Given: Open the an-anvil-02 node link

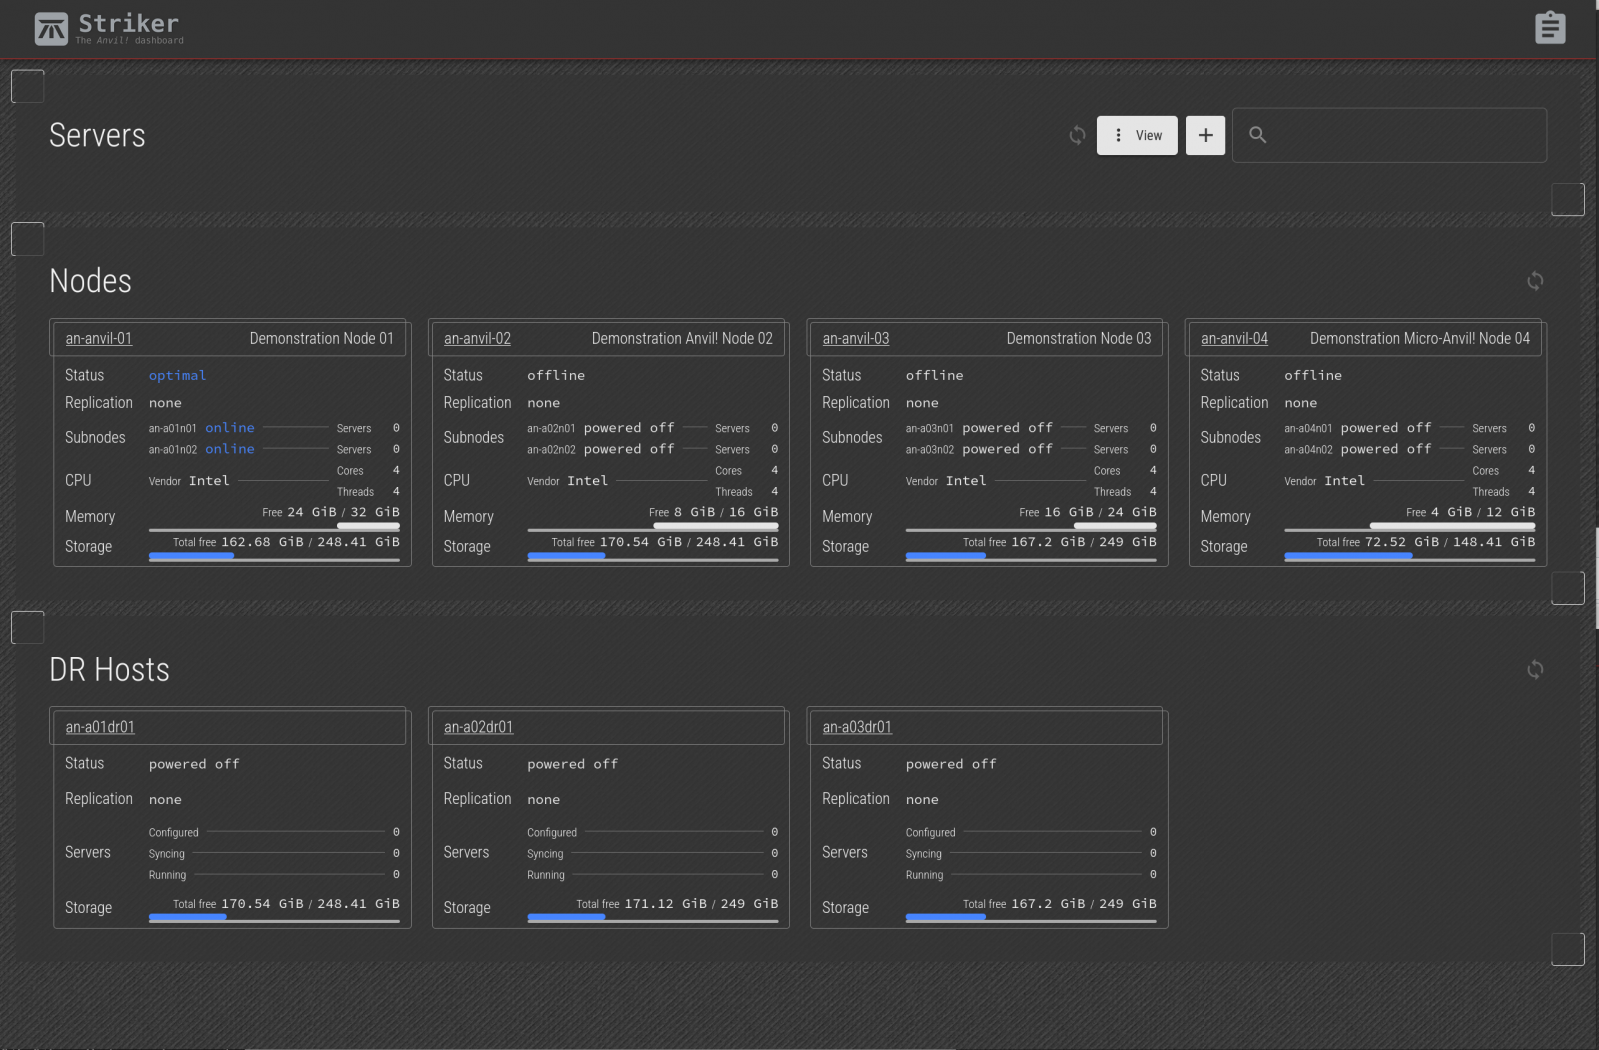Looking at the screenshot, I should pyautogui.click(x=477, y=339).
